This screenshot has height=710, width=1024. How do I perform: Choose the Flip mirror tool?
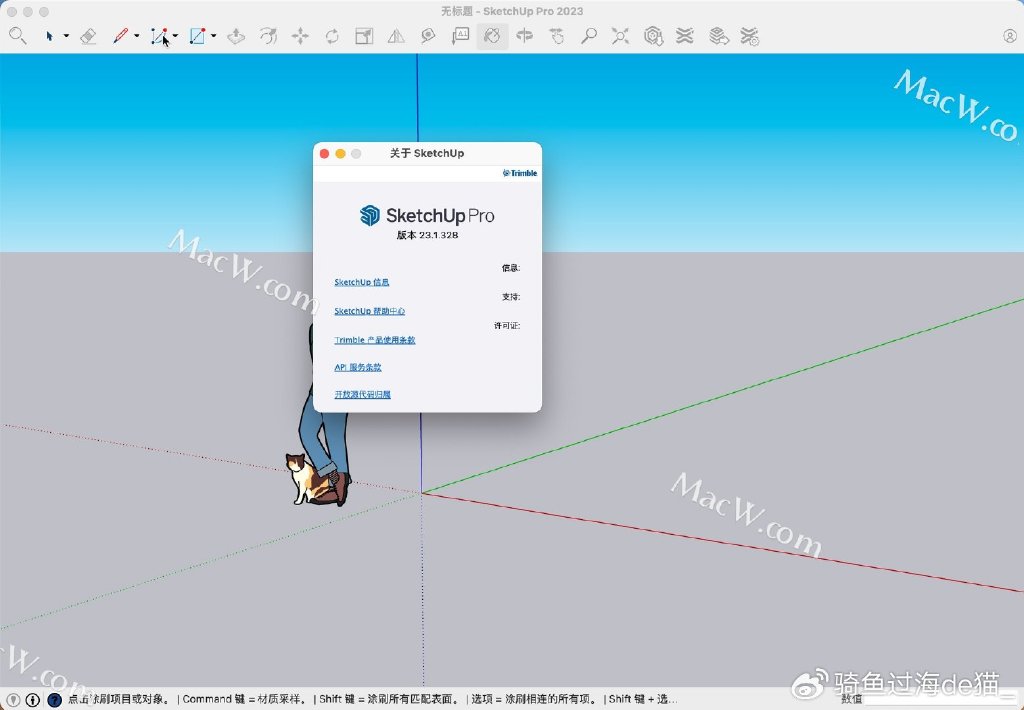coord(396,36)
